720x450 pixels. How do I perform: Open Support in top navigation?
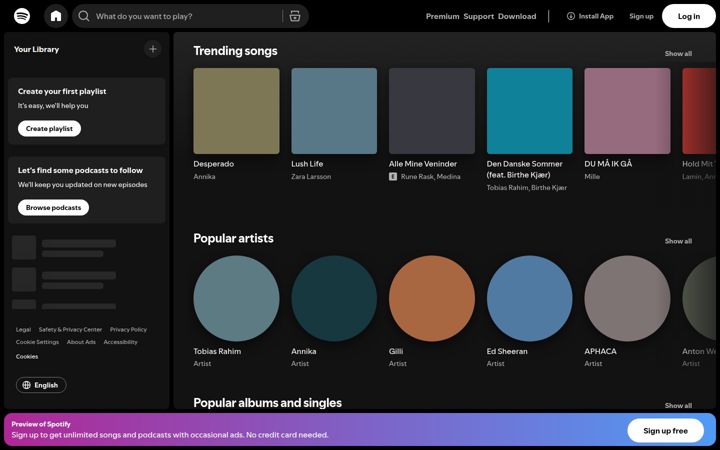coord(478,16)
